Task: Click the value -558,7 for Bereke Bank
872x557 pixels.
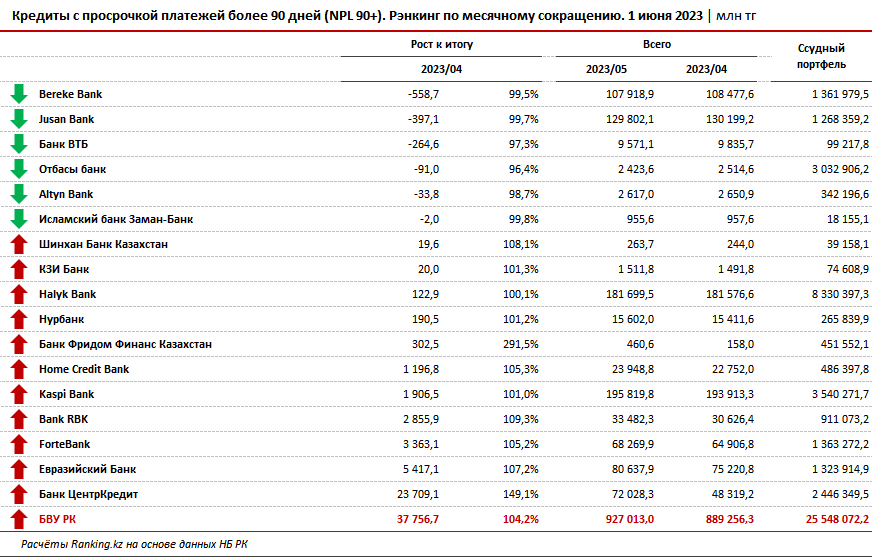Action: [x=423, y=94]
